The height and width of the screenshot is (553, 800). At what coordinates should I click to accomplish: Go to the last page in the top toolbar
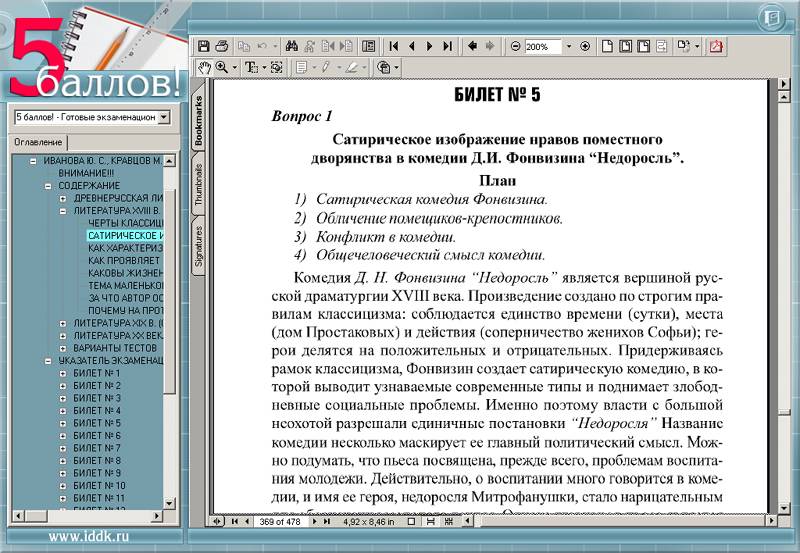pyautogui.click(x=447, y=46)
